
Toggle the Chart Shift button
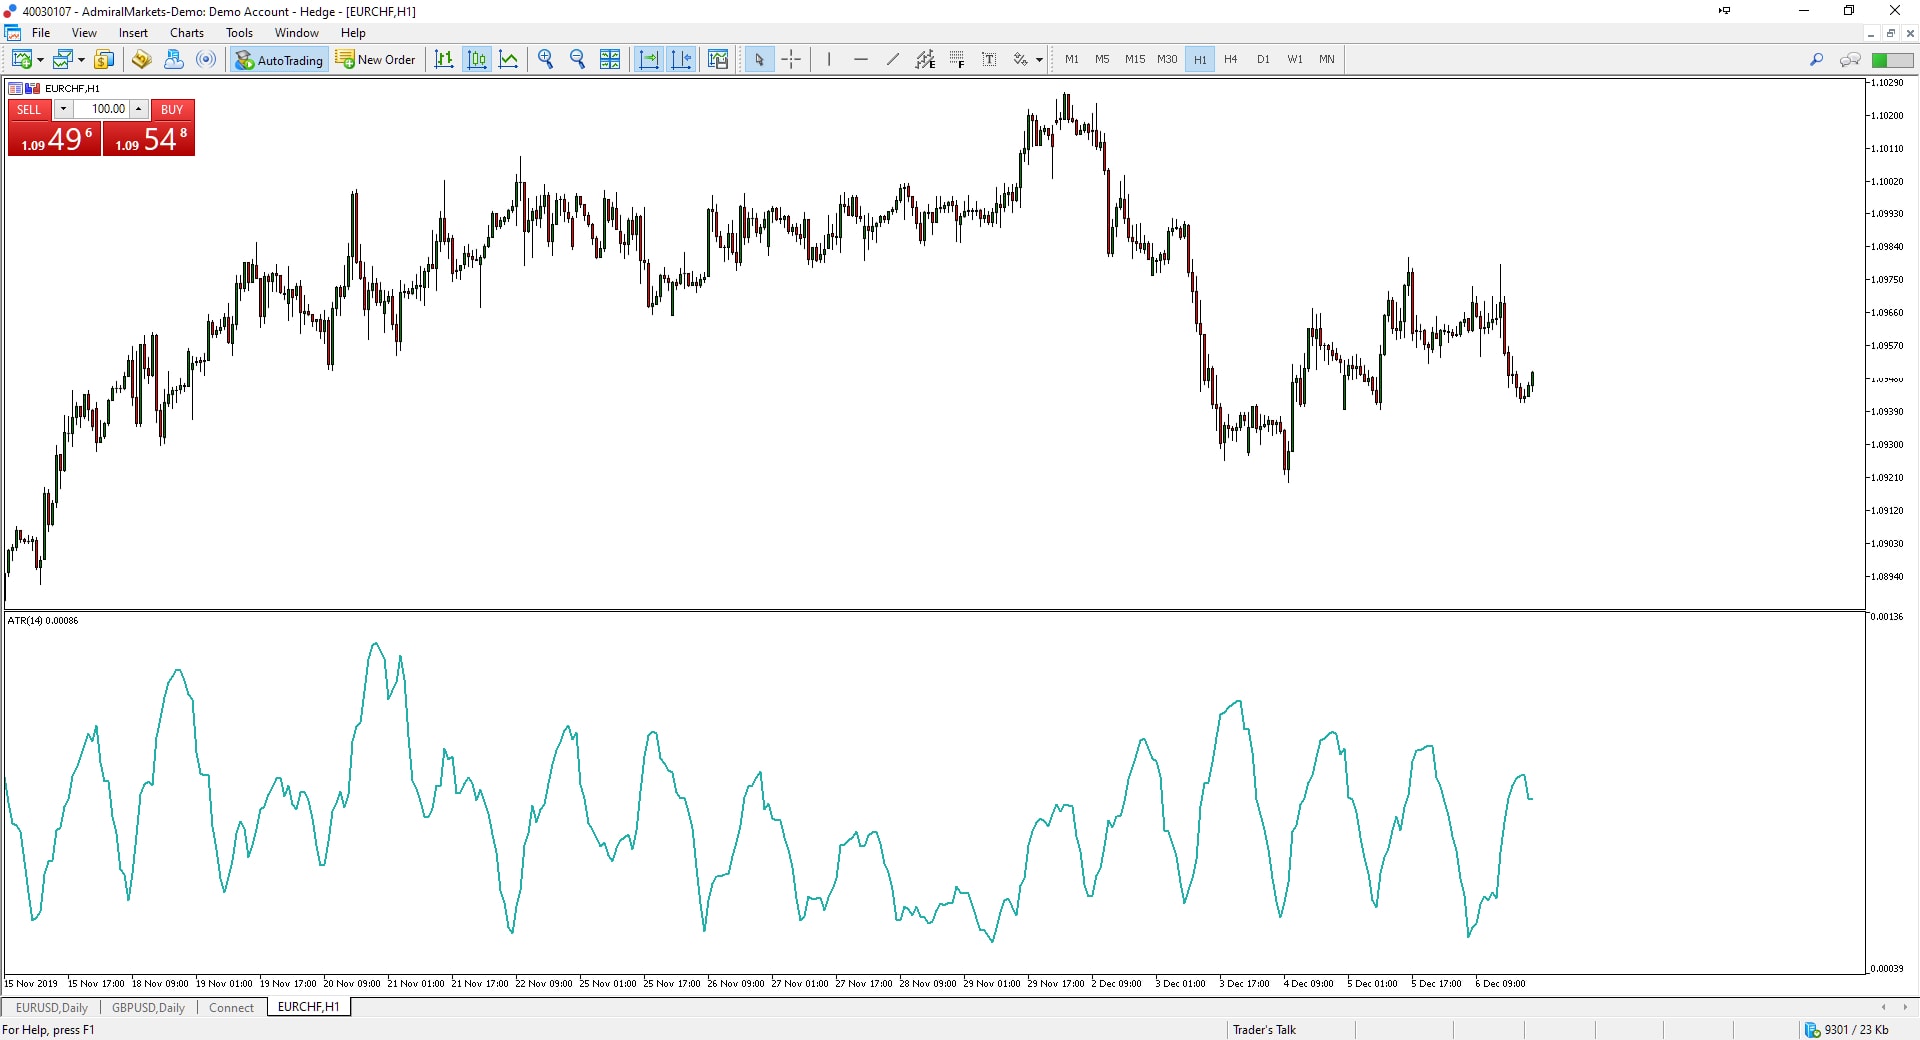[682, 60]
